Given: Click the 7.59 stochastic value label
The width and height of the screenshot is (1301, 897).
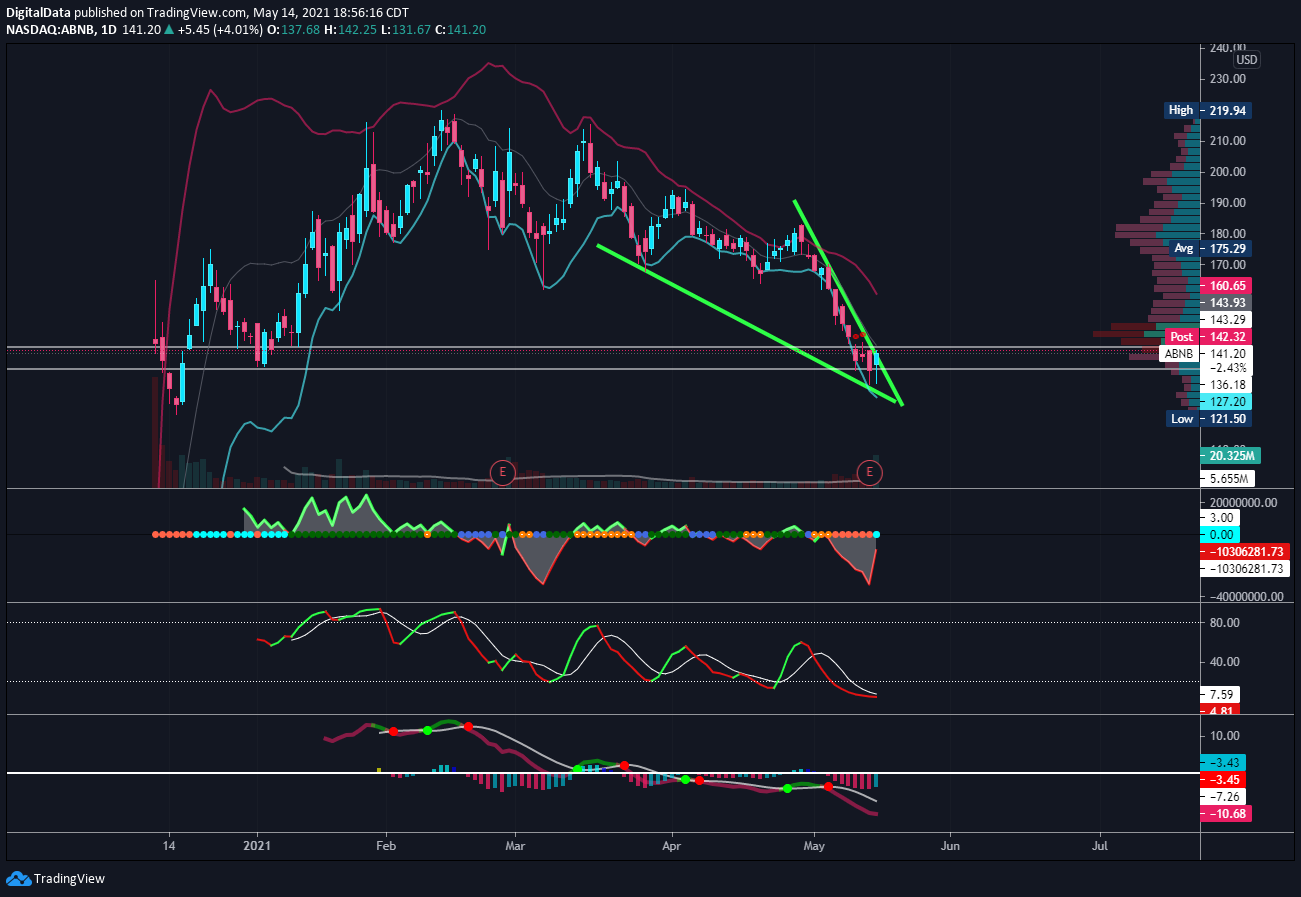Looking at the screenshot, I should [1219, 694].
